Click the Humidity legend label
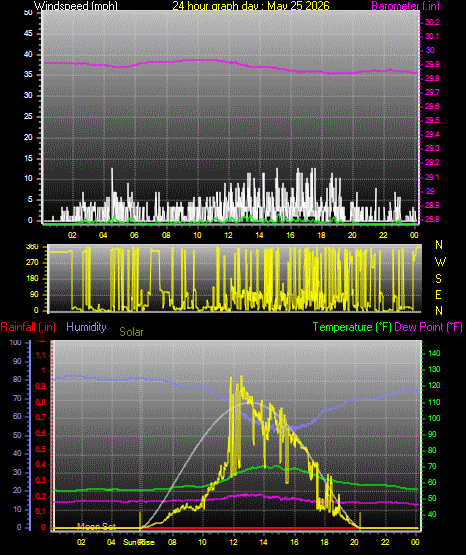 [x=86, y=327]
